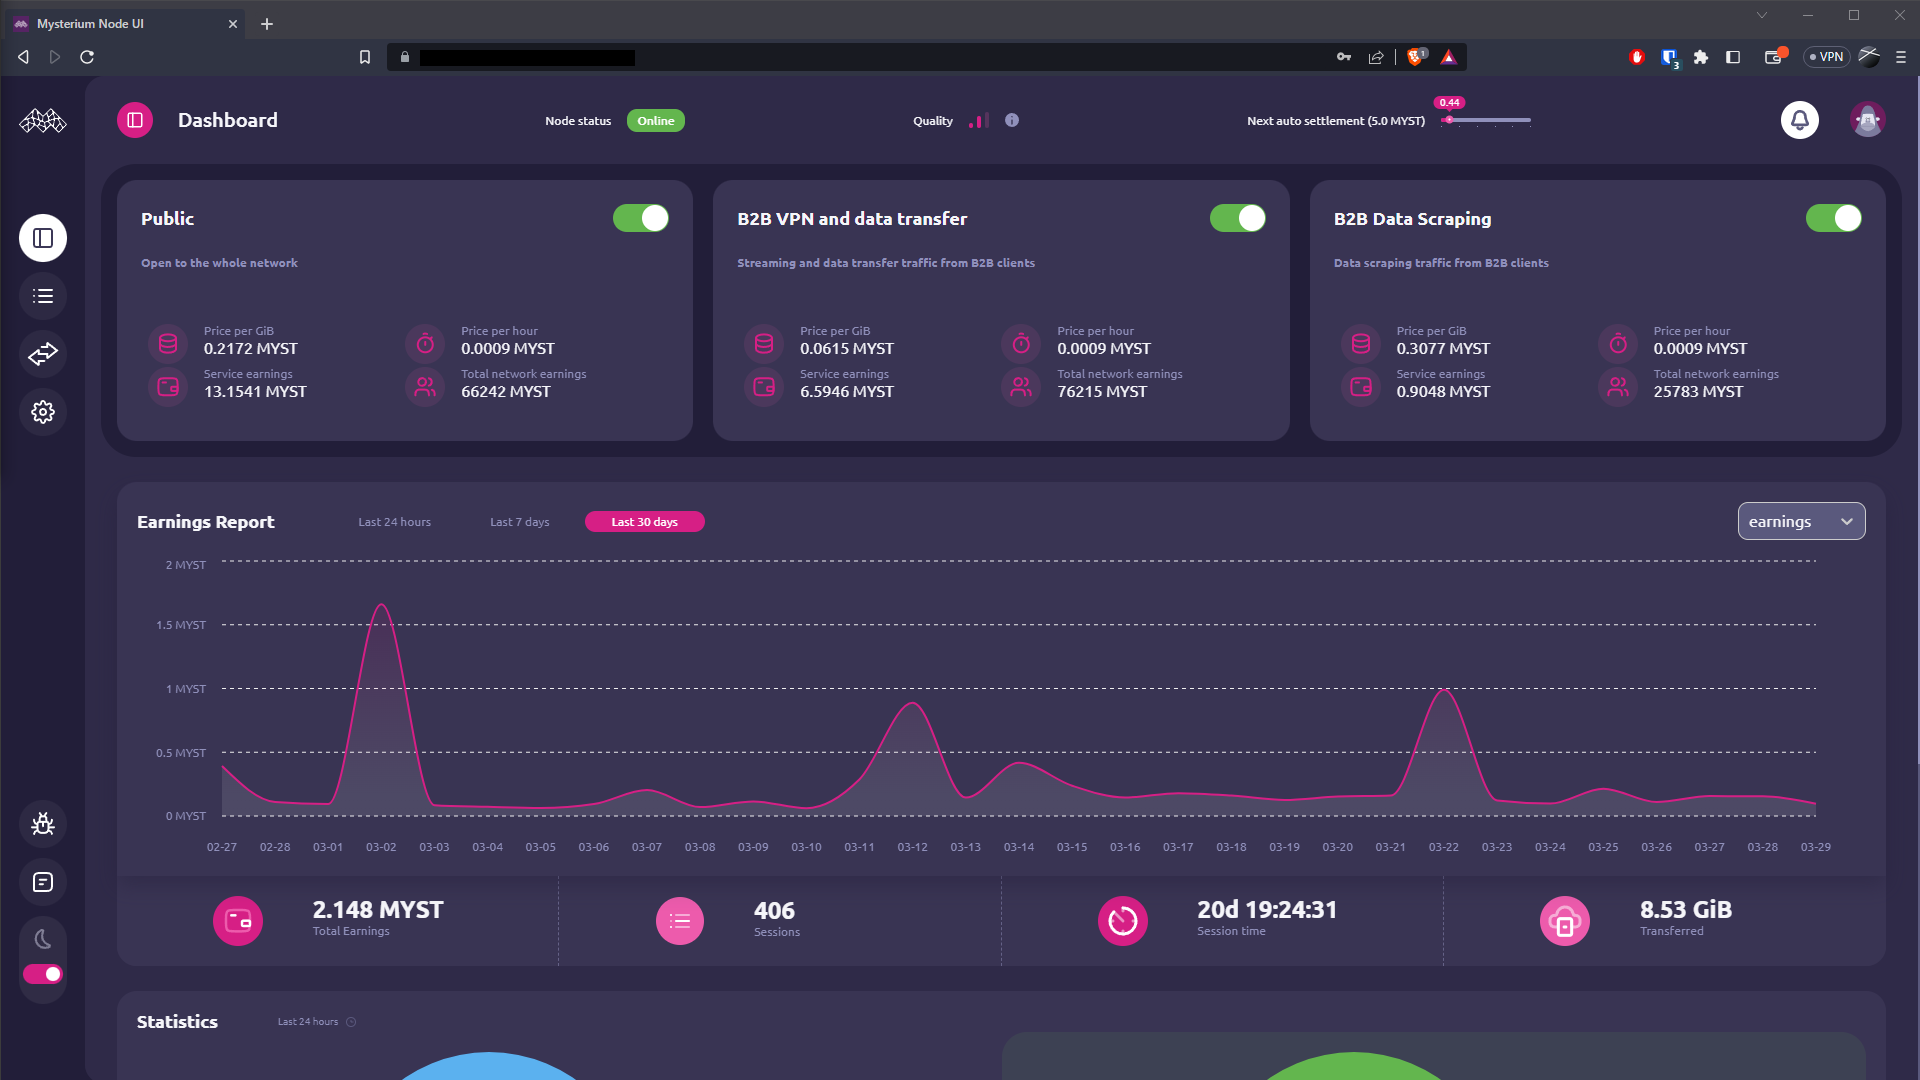Switch Earnings Report to Last 7 days
The image size is (1920, 1080).
click(519, 521)
